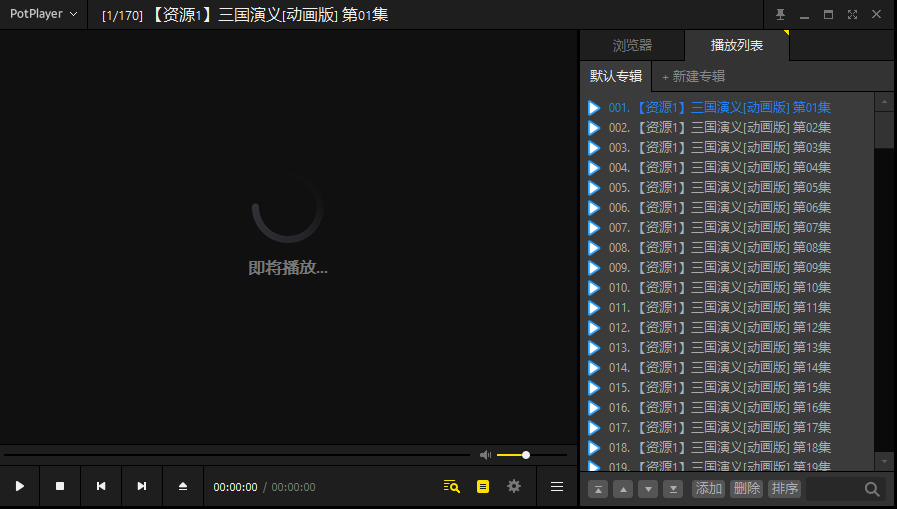This screenshot has width=897, height=509.
Task: Click the play icon beside 014 第14集
Action: (x=594, y=368)
